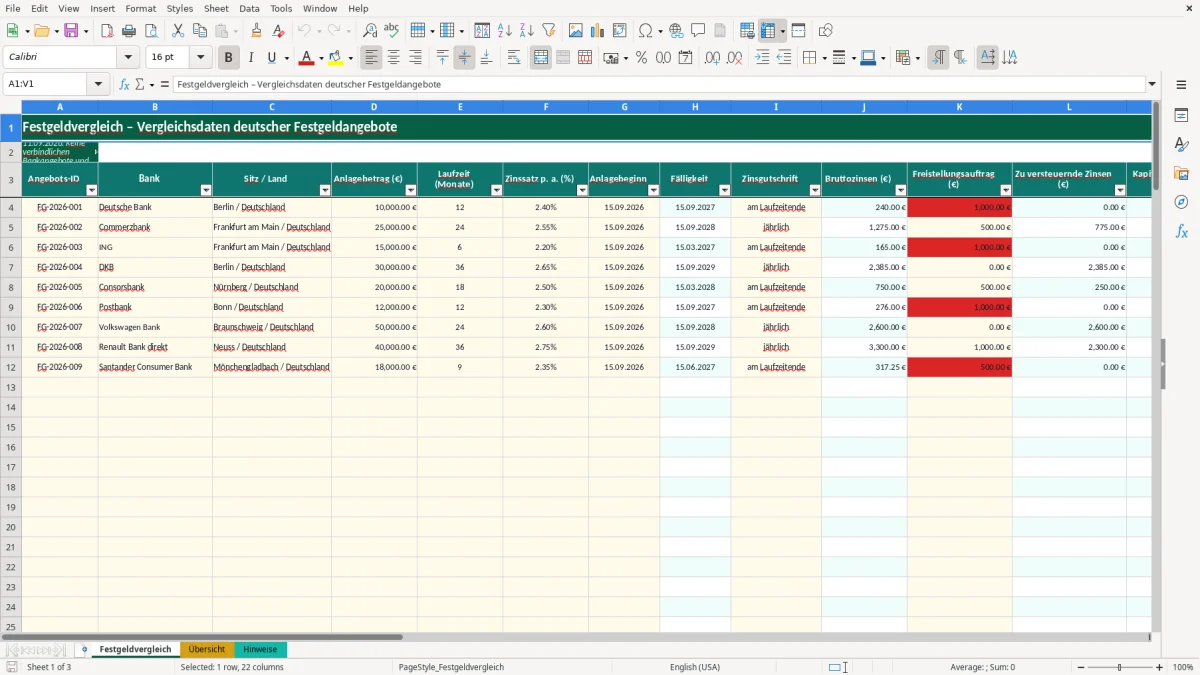Image resolution: width=1200 pixels, height=675 pixels.
Task: Open the Zinsgutschrift column filter dropdown
Action: 814,190
